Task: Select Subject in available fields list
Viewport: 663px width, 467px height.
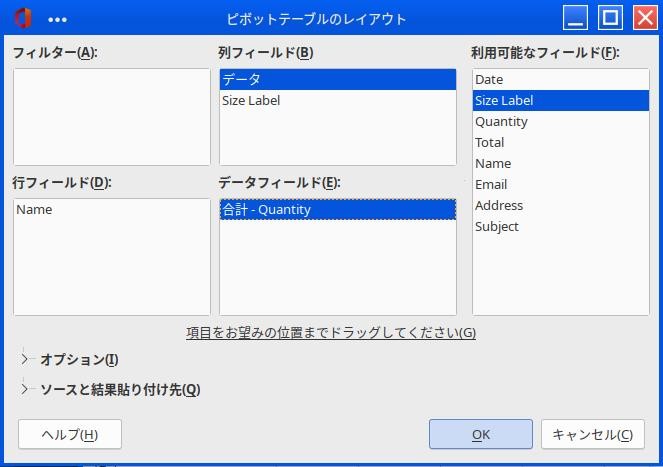Action: pos(496,226)
